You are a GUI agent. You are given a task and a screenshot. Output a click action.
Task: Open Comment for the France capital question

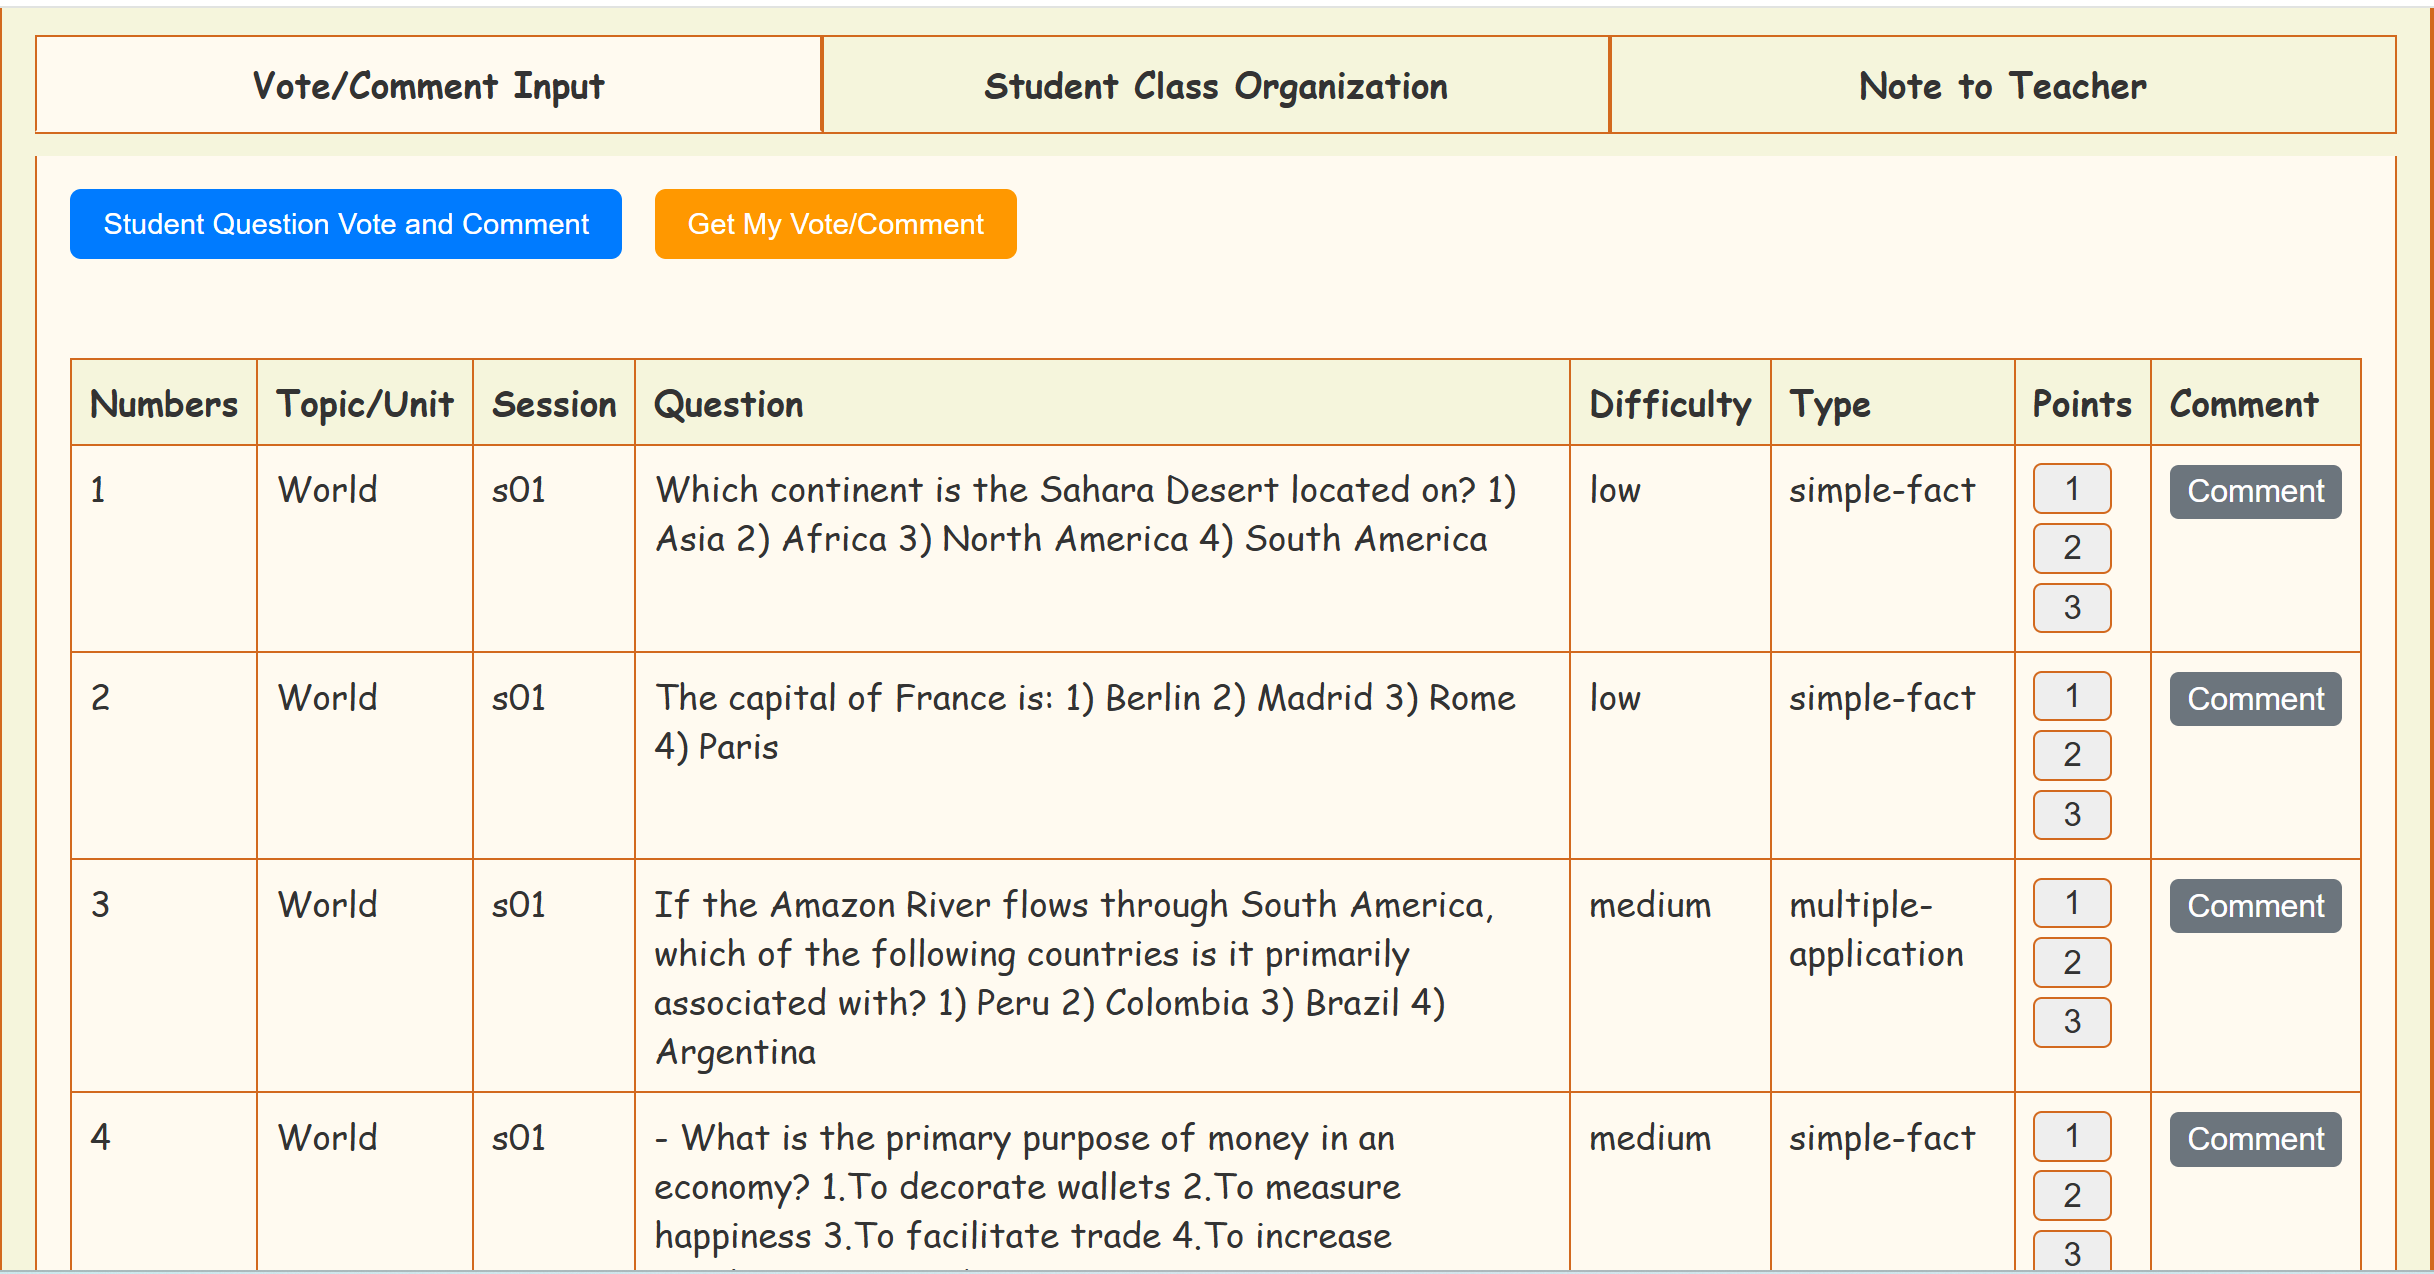click(x=2255, y=699)
